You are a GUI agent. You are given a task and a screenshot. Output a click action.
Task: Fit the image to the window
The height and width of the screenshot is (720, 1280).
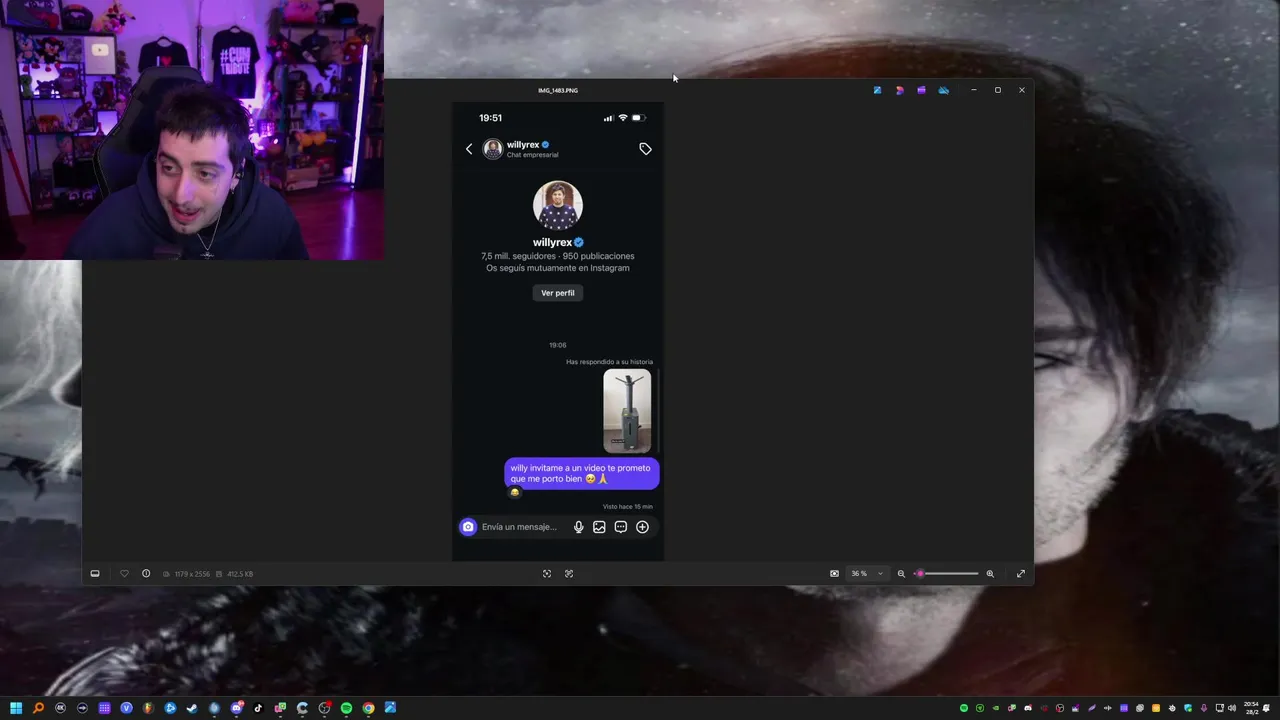pos(547,574)
